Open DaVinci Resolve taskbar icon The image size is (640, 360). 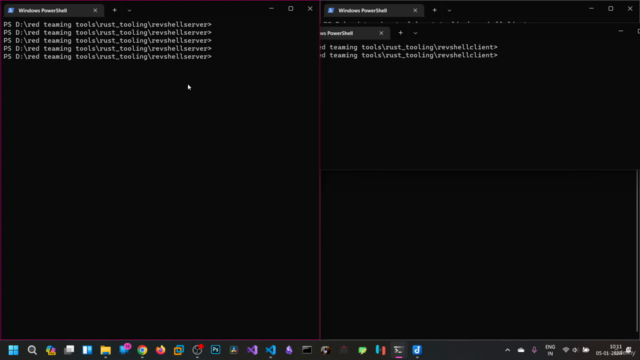pyautogui.click(x=234, y=350)
